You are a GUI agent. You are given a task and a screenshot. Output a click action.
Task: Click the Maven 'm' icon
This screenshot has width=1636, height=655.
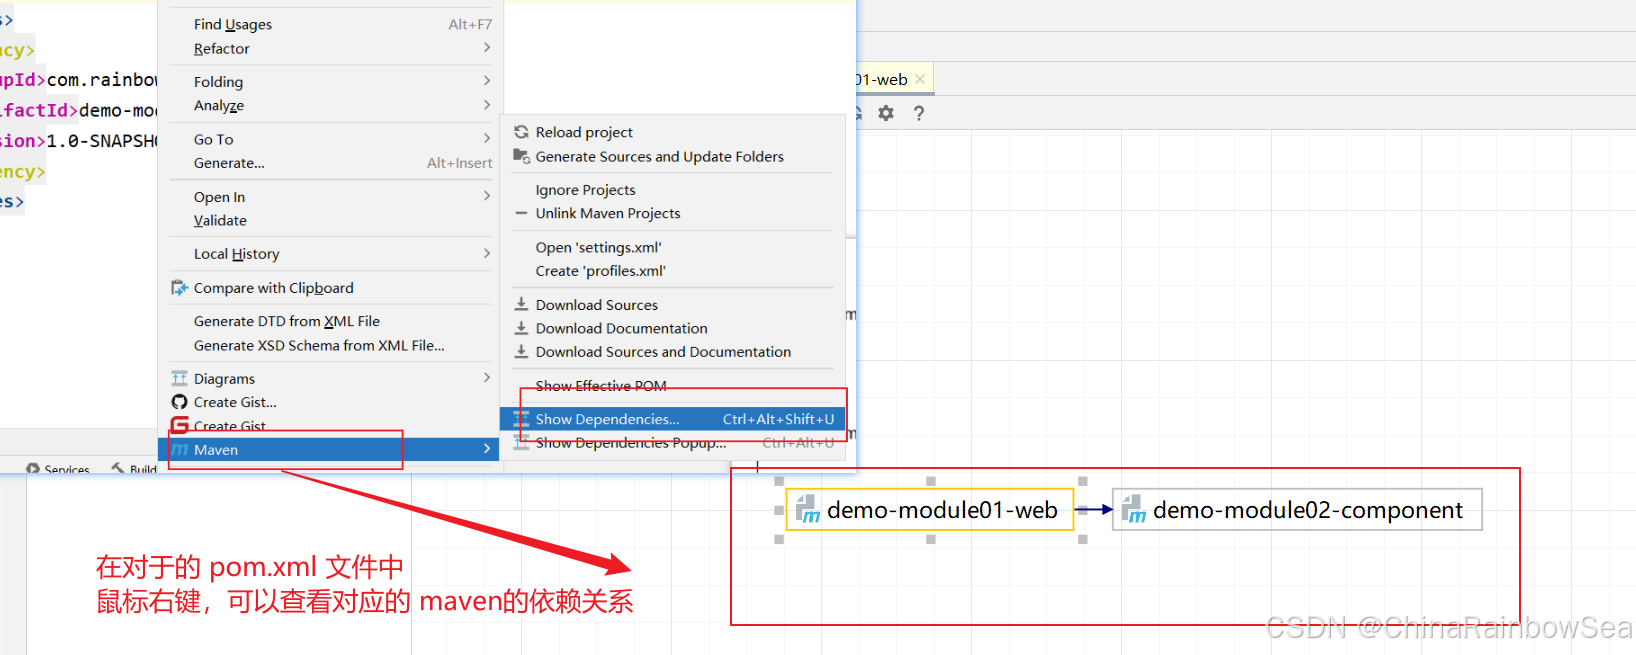click(x=179, y=450)
